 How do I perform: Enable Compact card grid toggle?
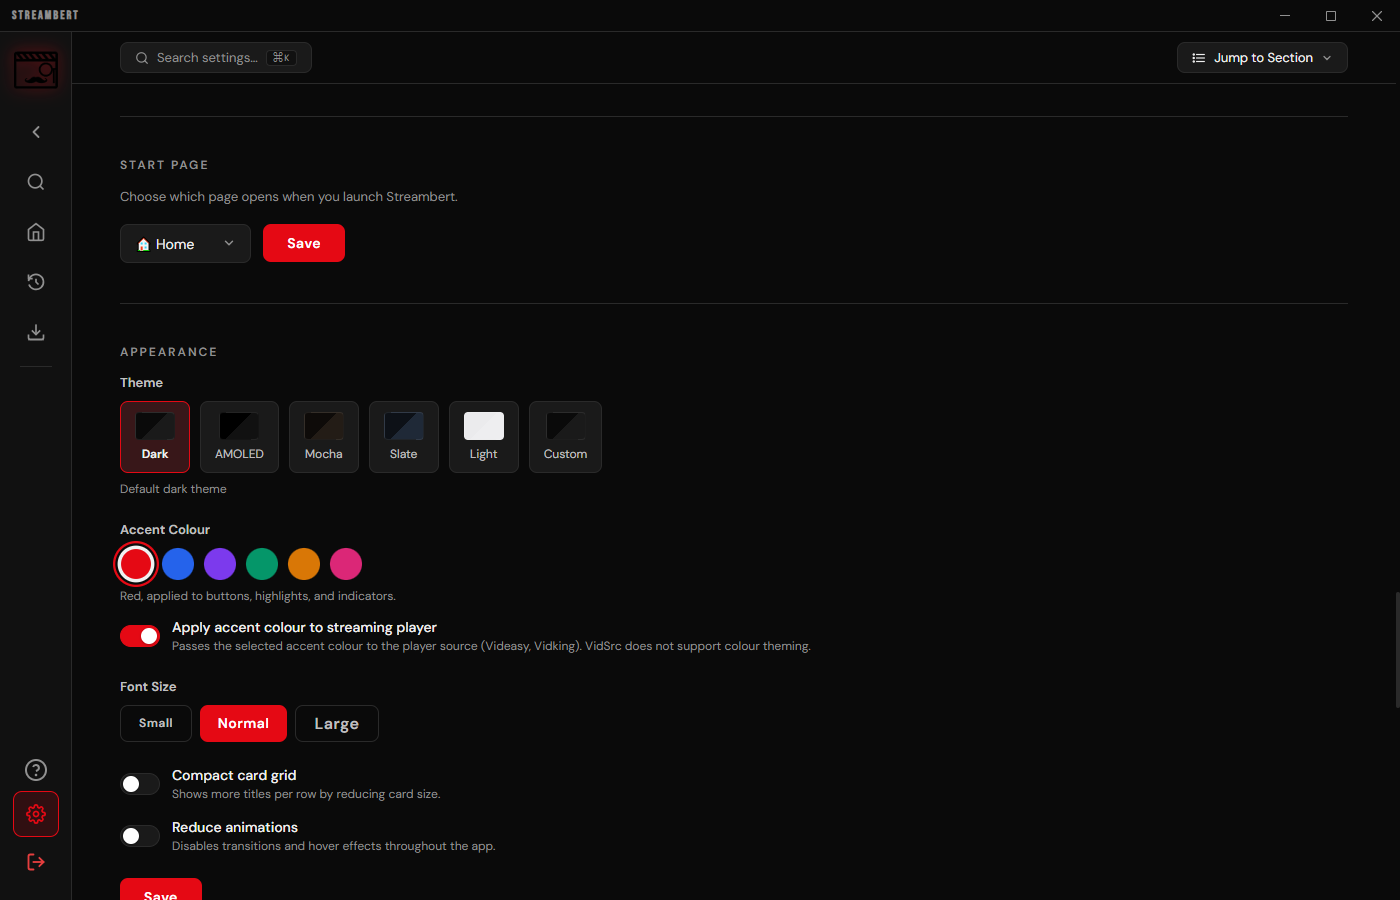click(x=140, y=784)
